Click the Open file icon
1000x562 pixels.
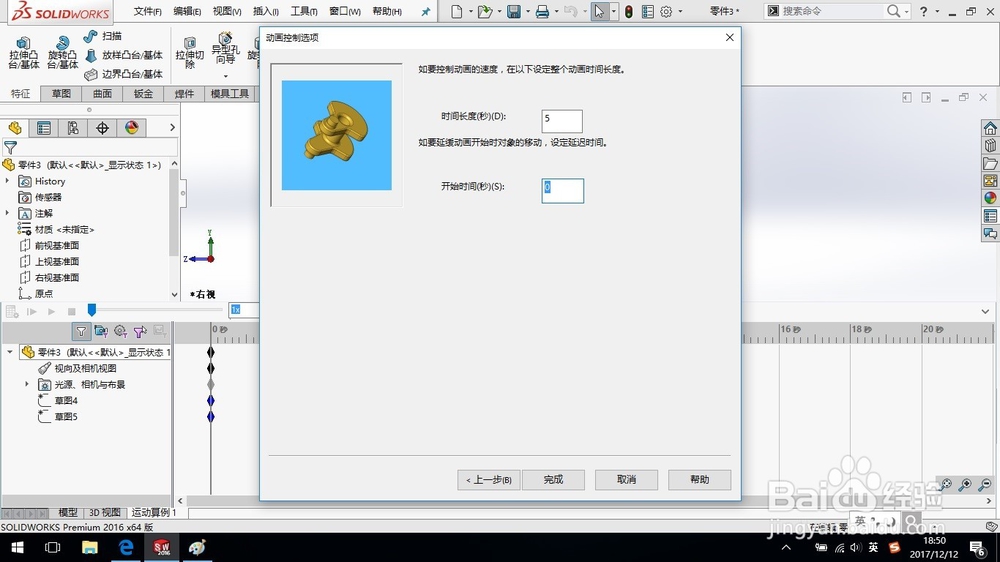coord(485,11)
